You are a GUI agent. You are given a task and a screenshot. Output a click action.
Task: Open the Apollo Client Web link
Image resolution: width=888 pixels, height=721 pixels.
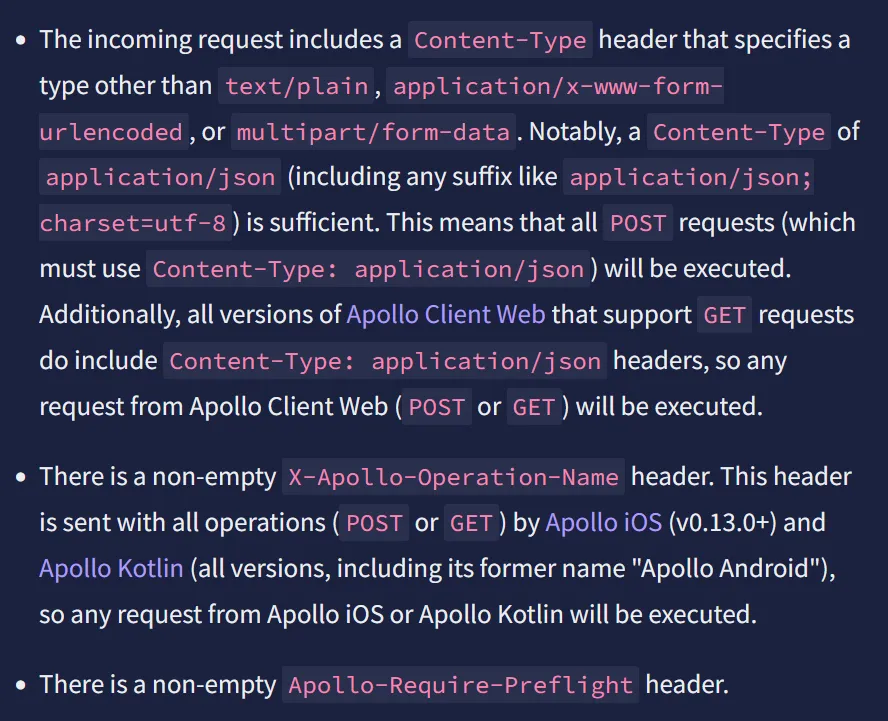coord(446,315)
